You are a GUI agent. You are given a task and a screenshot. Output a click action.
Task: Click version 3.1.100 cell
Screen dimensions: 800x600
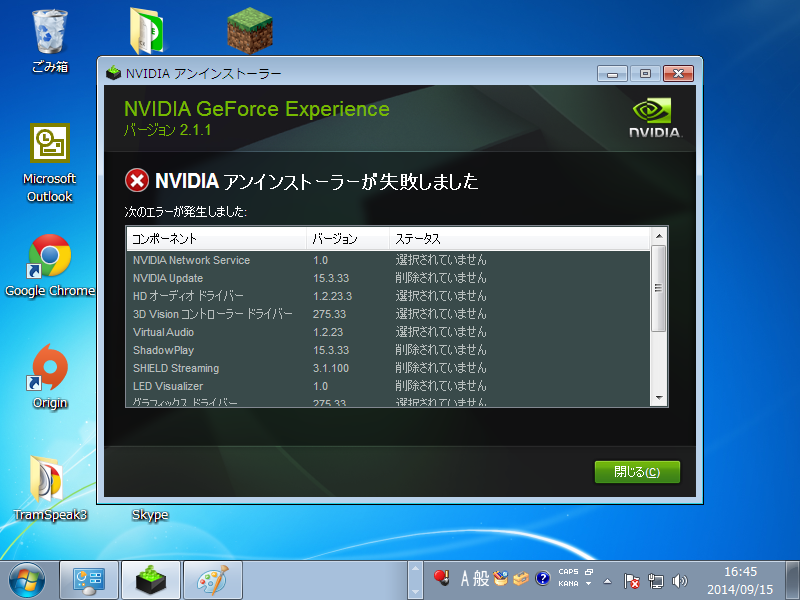click(331, 368)
